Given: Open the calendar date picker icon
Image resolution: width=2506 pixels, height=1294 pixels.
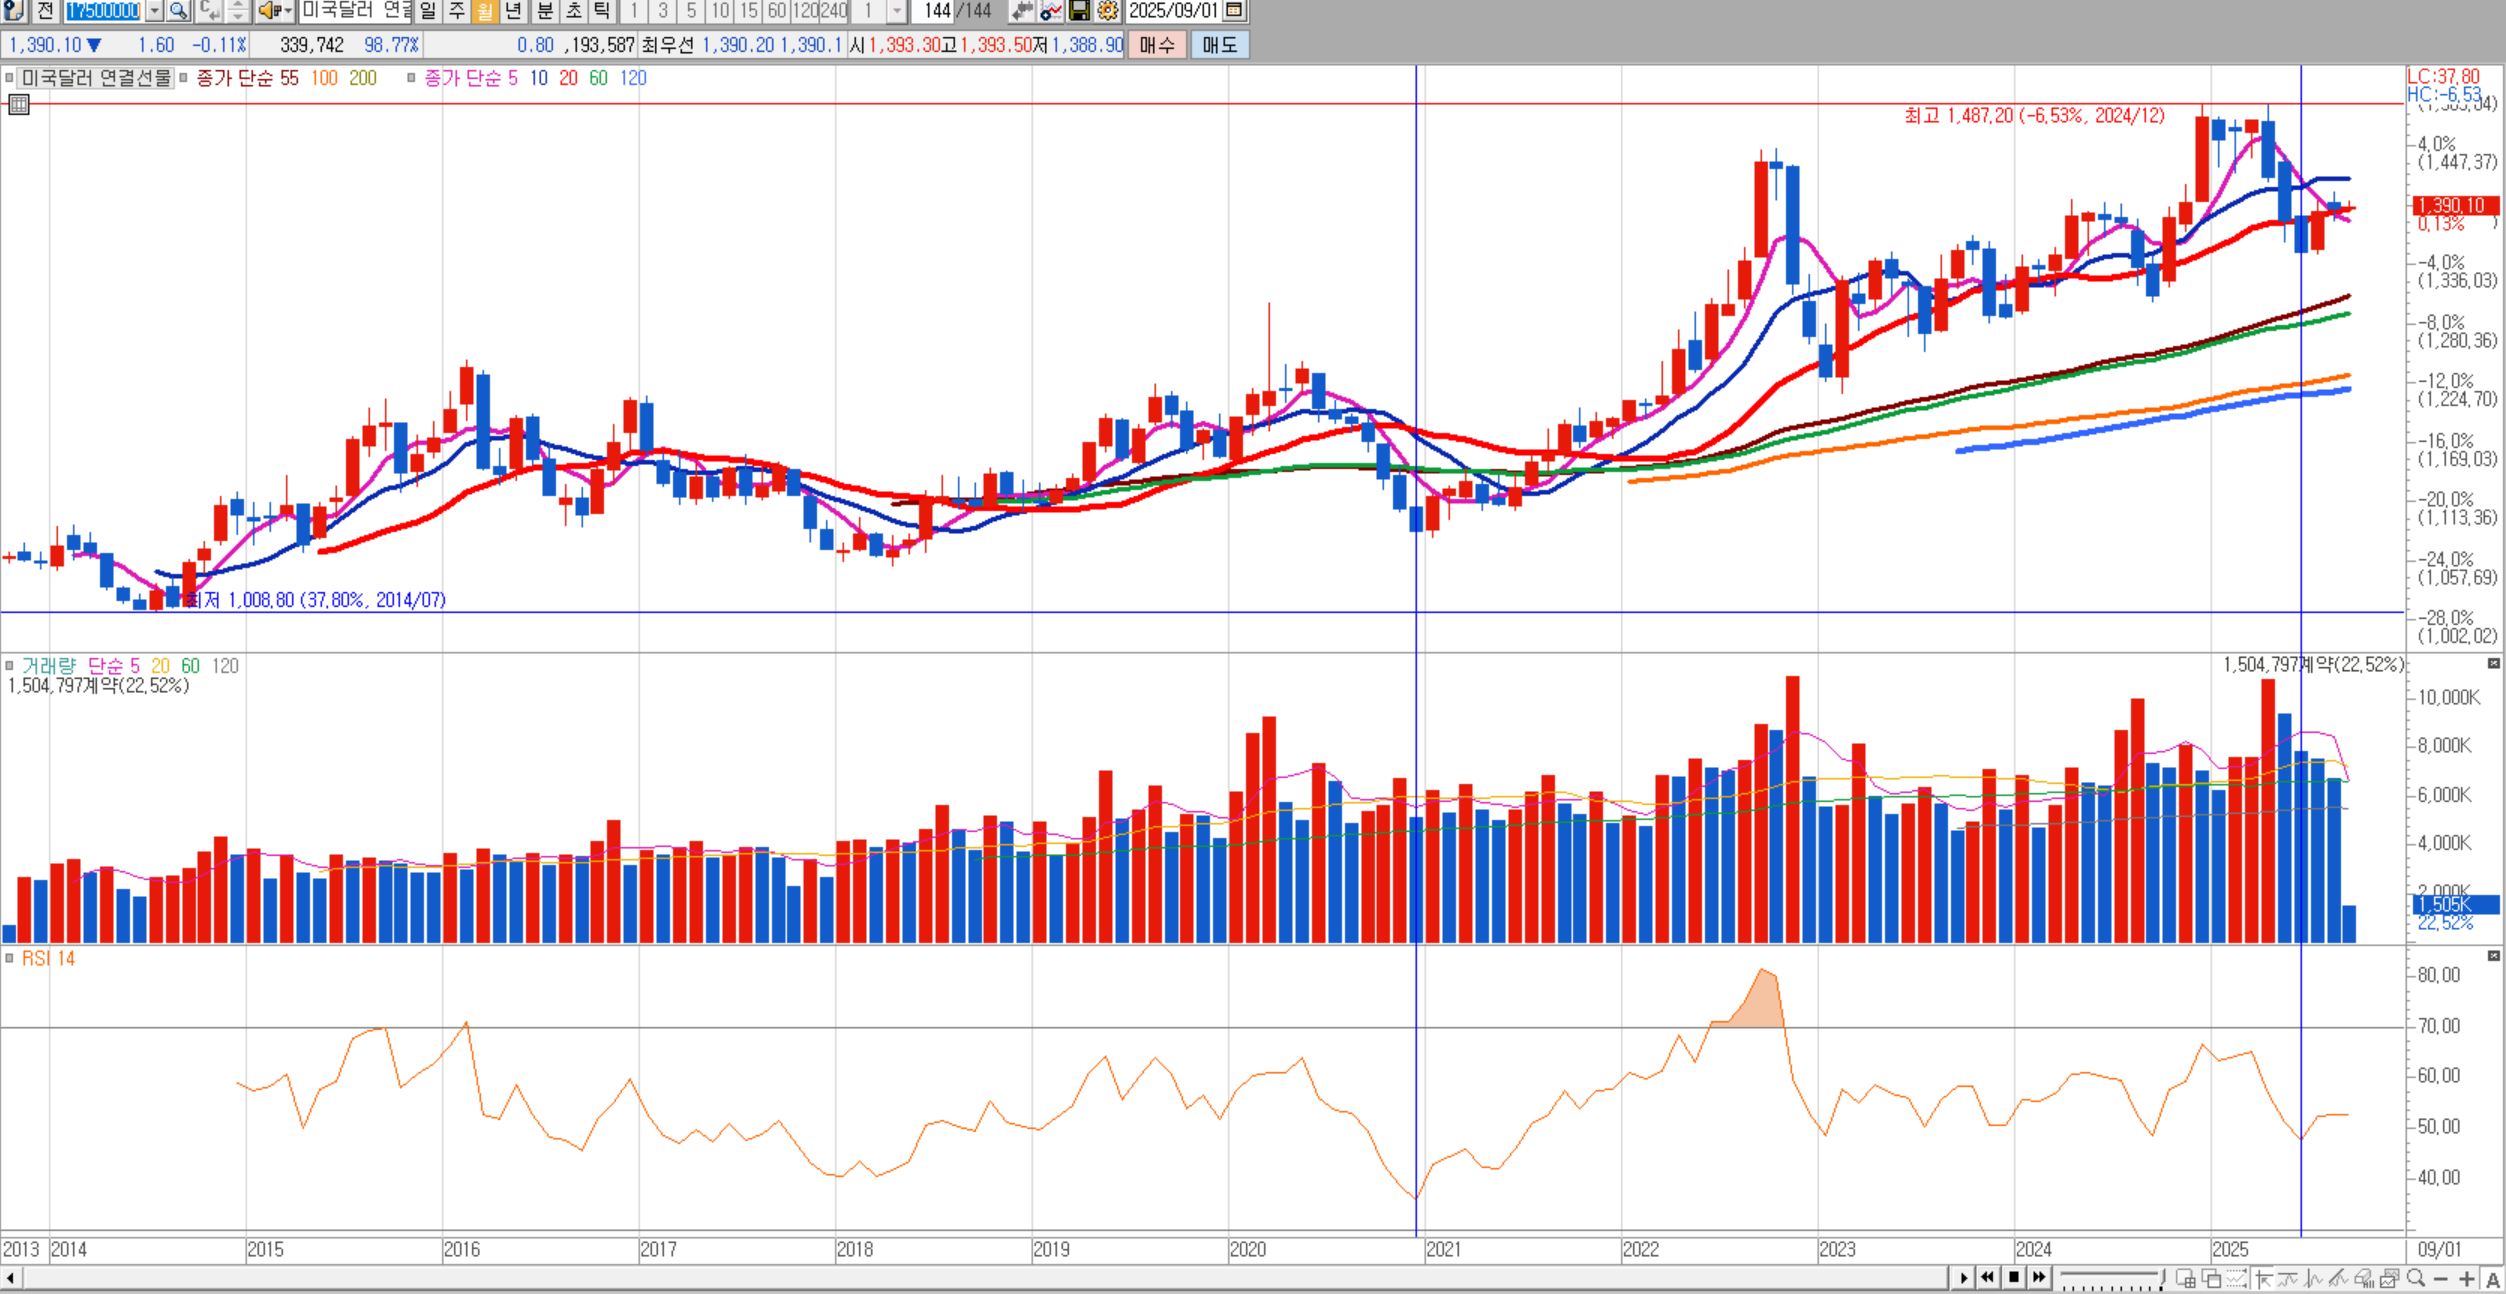Looking at the screenshot, I should [x=1234, y=11].
